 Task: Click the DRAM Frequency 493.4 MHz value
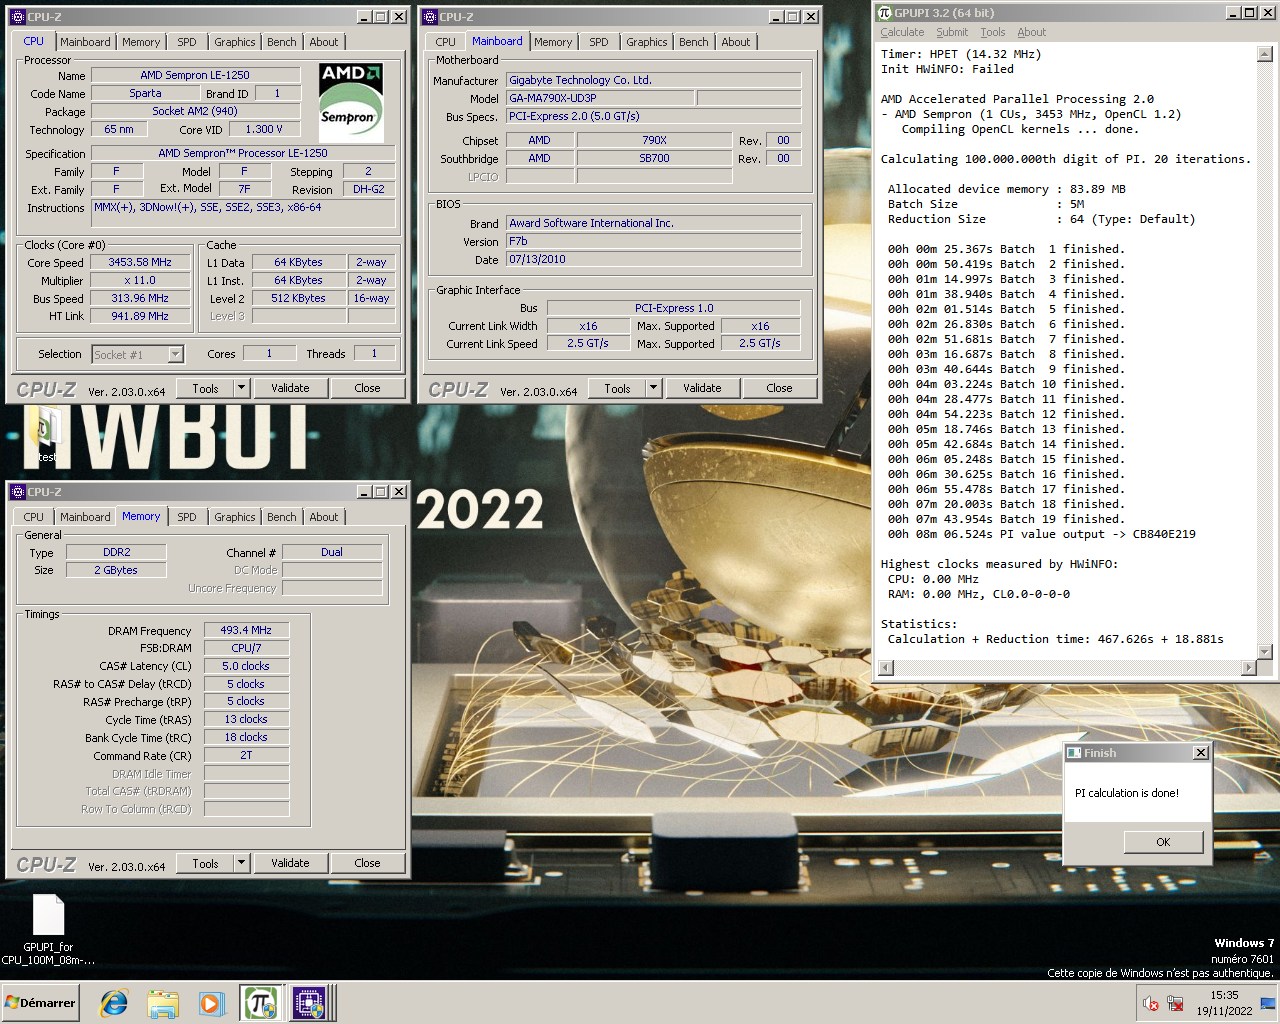tap(246, 630)
